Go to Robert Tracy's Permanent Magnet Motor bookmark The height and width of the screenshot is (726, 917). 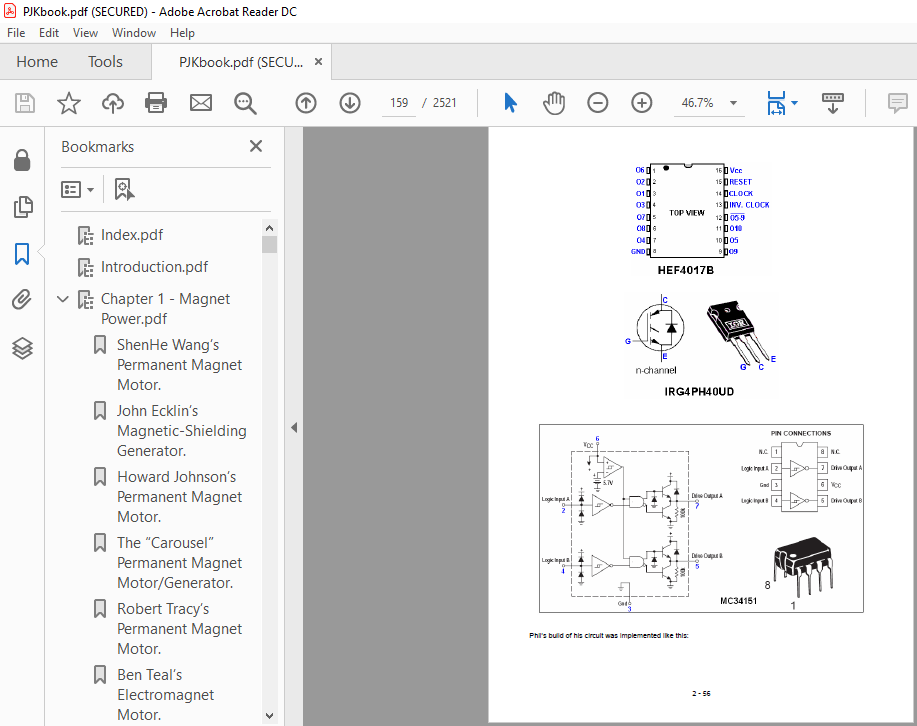tap(180, 629)
